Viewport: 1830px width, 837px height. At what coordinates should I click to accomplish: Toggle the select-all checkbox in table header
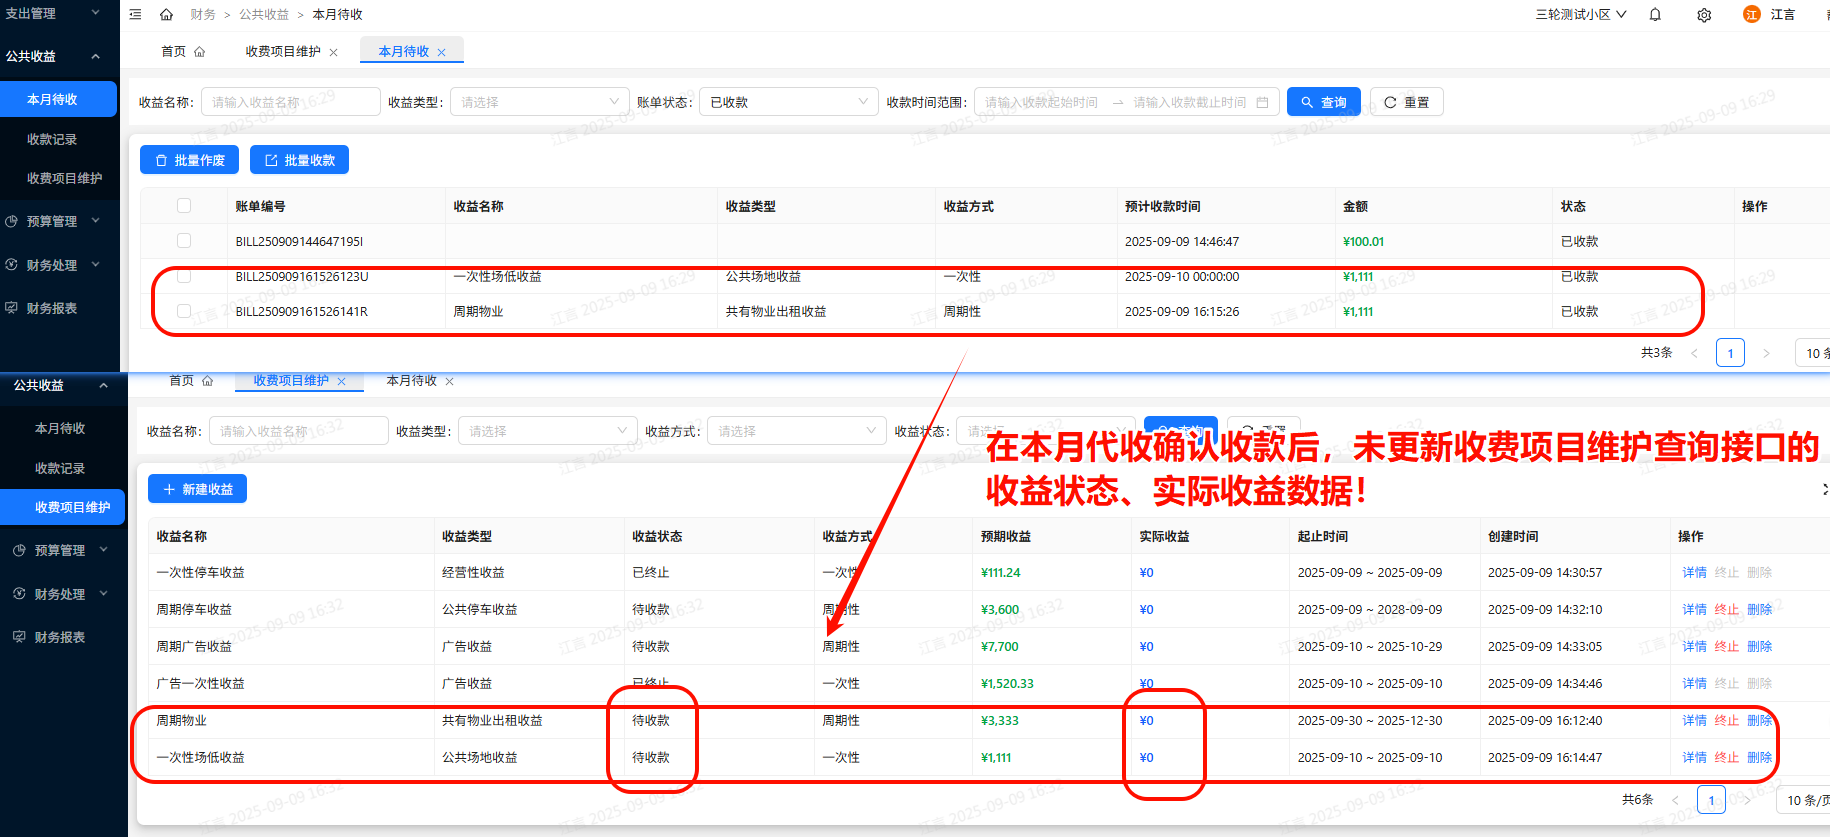[184, 206]
